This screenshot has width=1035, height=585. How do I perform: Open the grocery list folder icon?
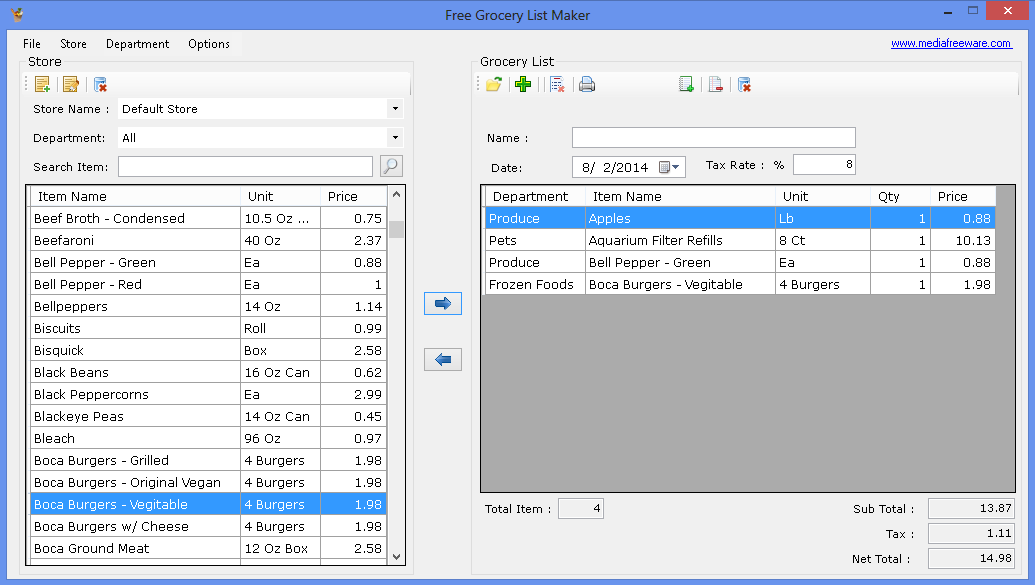494,85
